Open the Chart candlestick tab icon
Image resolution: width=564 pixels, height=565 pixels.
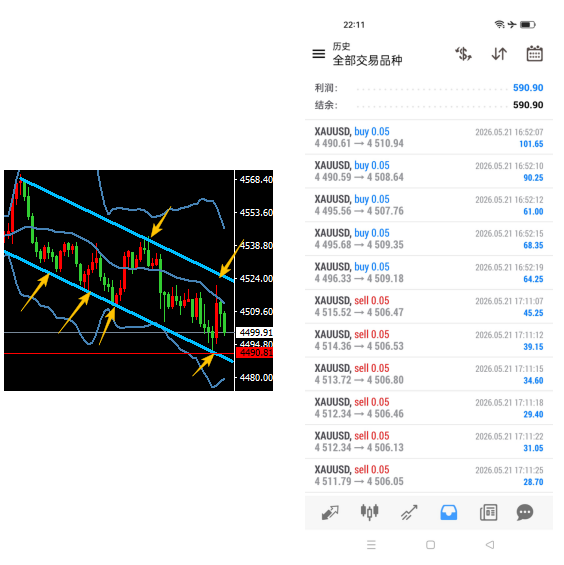[369, 512]
